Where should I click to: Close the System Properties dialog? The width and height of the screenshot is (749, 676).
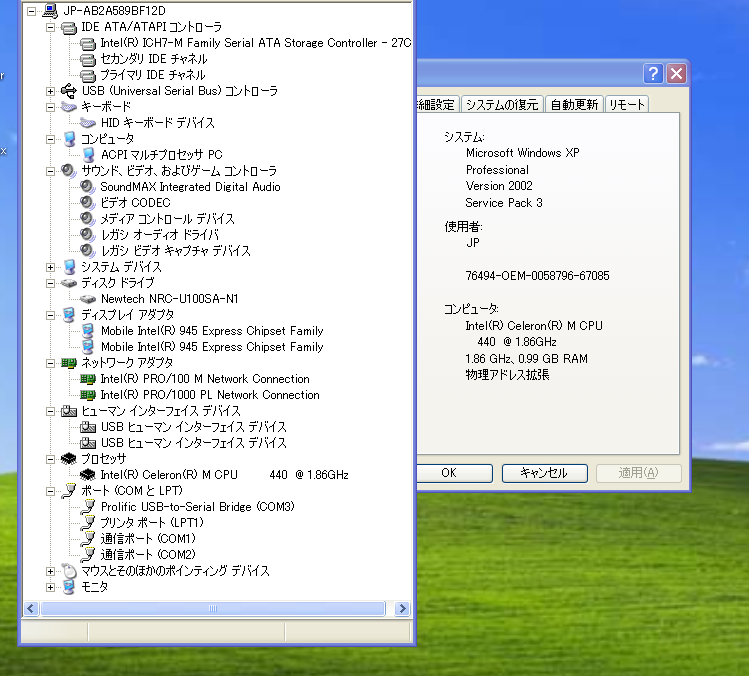pos(676,74)
